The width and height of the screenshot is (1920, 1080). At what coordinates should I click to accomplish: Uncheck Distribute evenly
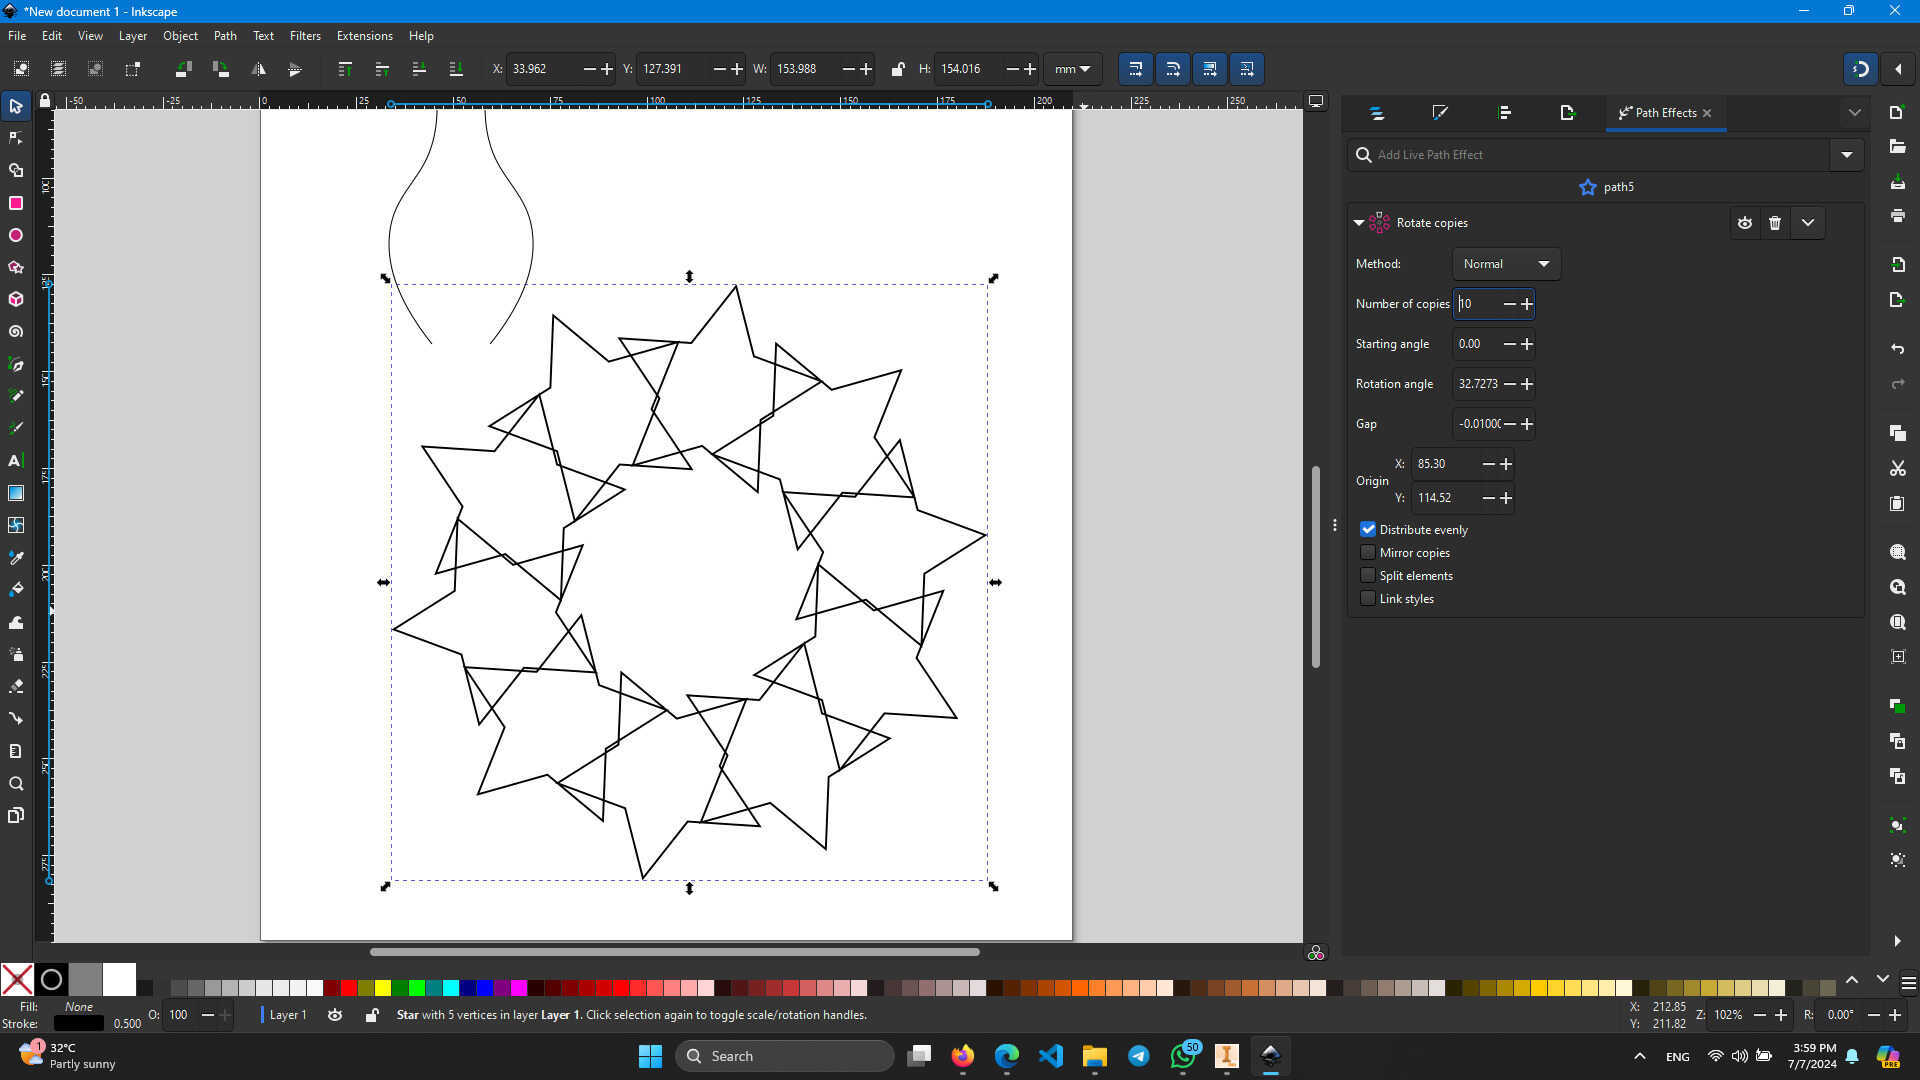1368,529
